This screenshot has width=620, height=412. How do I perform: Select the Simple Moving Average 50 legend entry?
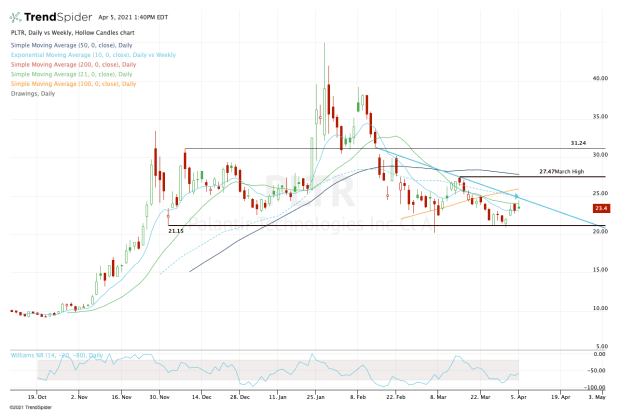[x=64, y=47]
